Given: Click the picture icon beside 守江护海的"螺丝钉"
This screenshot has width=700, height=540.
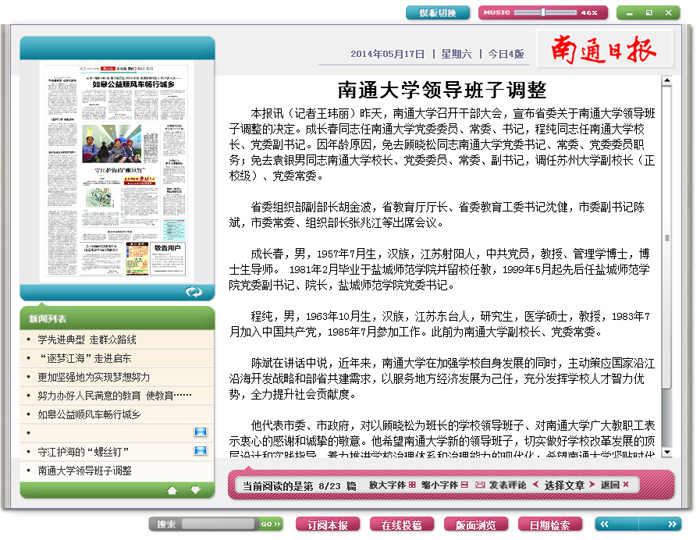Looking at the screenshot, I should point(200,451).
